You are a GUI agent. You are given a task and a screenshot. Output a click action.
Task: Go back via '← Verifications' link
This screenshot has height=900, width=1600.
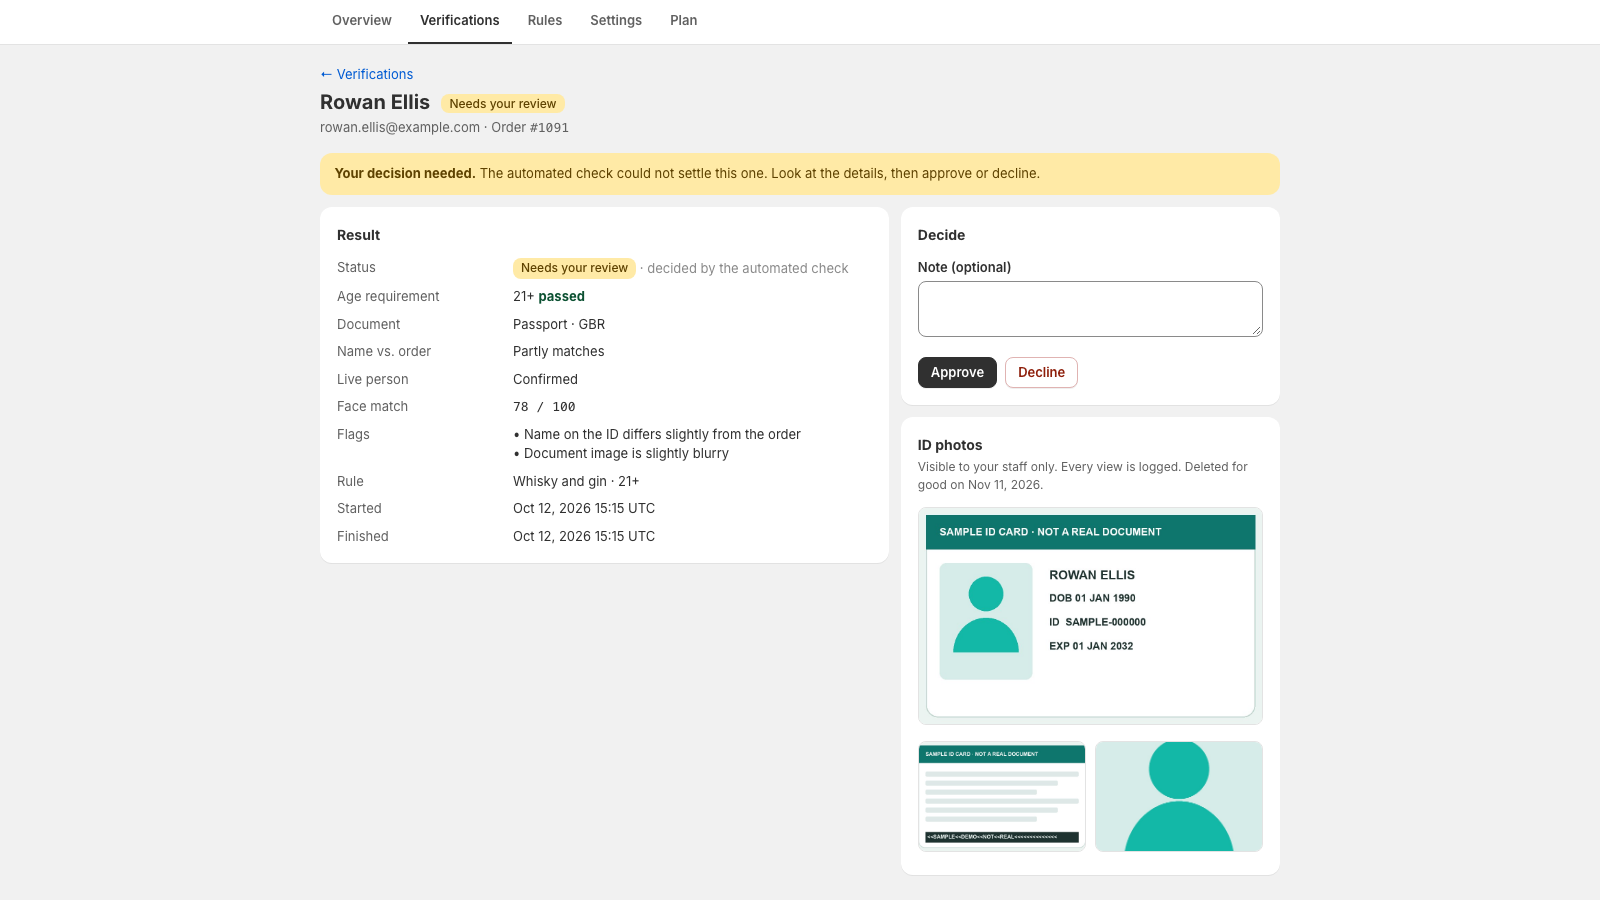pyautogui.click(x=367, y=74)
